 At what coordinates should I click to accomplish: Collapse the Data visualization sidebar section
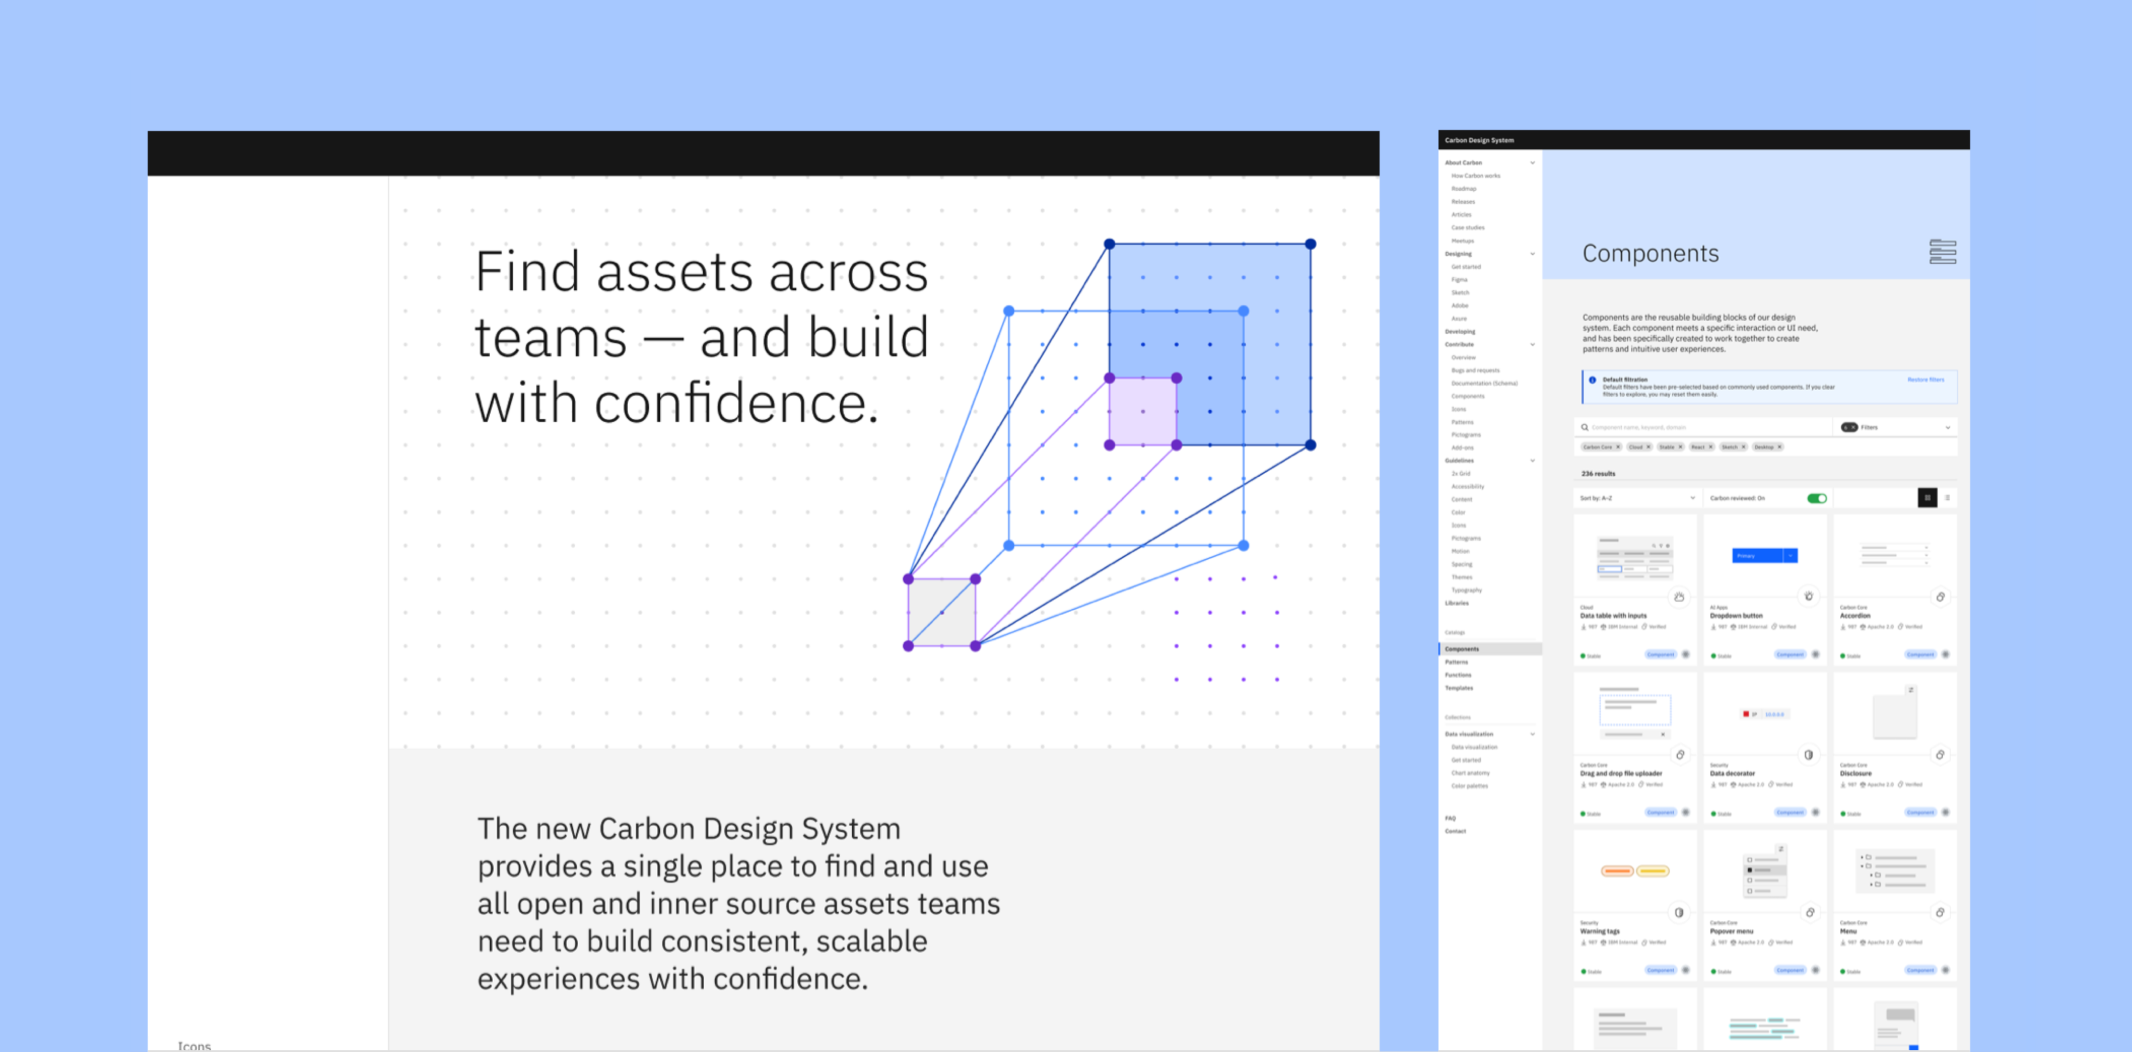1532,734
